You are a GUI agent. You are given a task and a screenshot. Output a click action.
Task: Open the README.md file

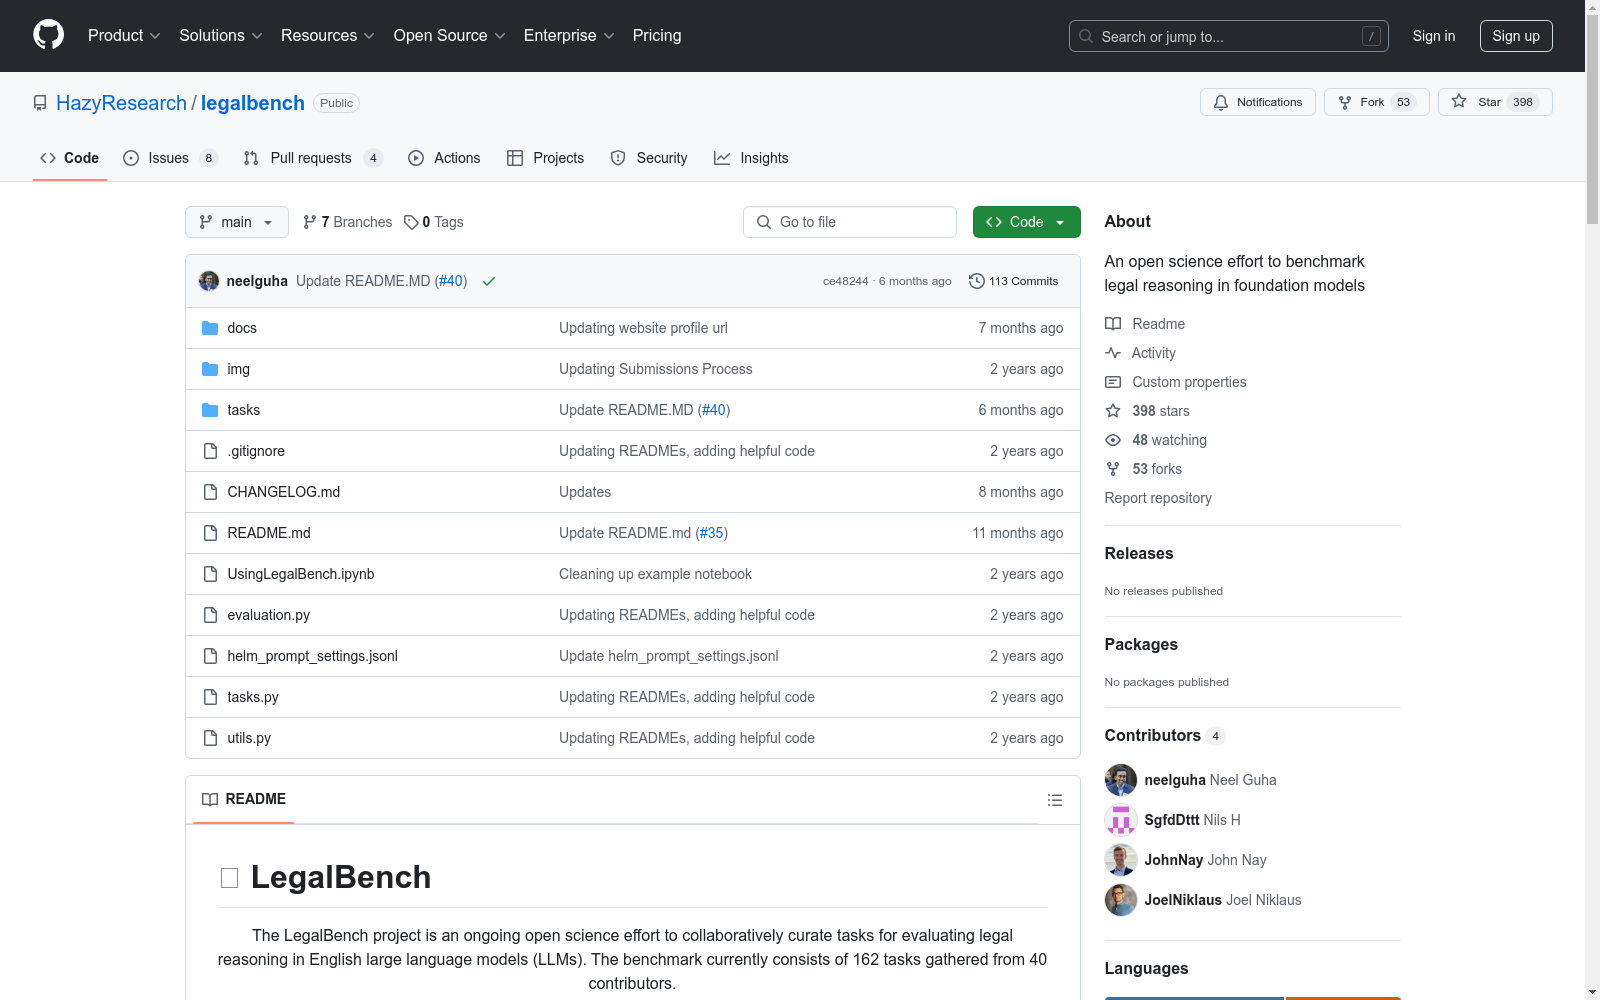click(x=269, y=533)
